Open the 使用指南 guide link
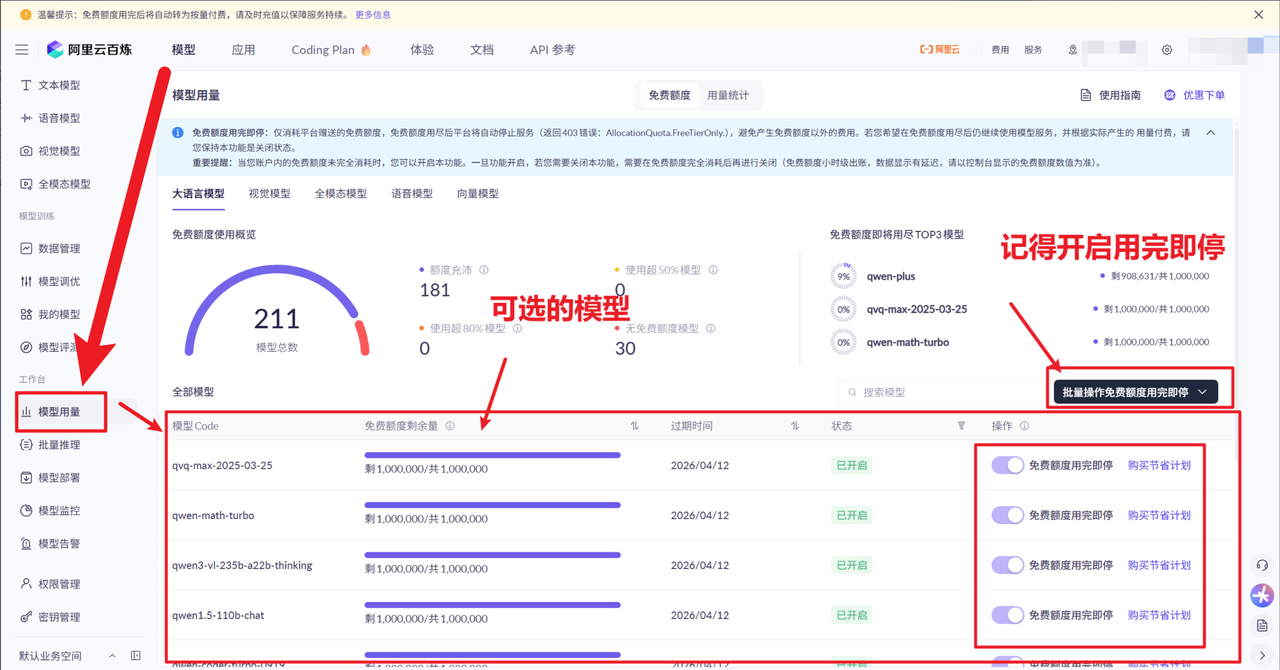 point(1110,95)
